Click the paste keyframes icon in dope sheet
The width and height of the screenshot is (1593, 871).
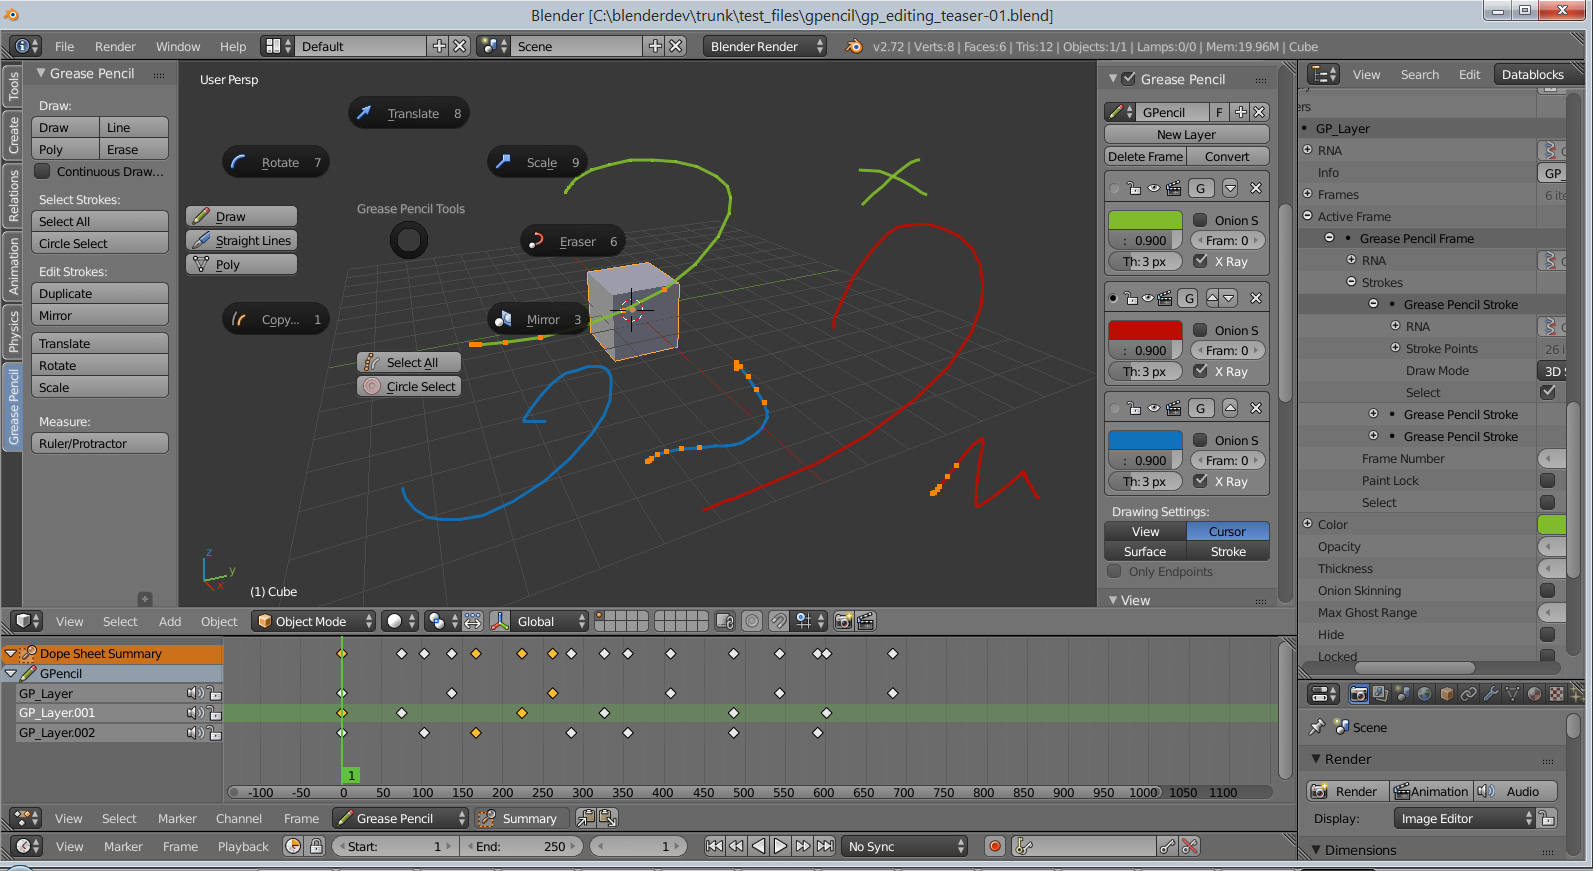click(607, 818)
